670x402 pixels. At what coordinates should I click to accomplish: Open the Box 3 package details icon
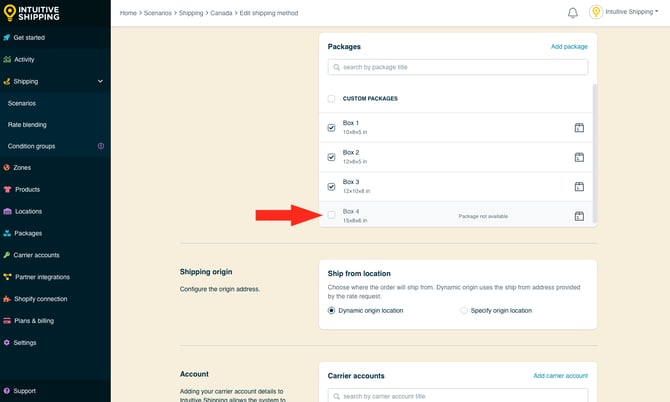point(579,187)
